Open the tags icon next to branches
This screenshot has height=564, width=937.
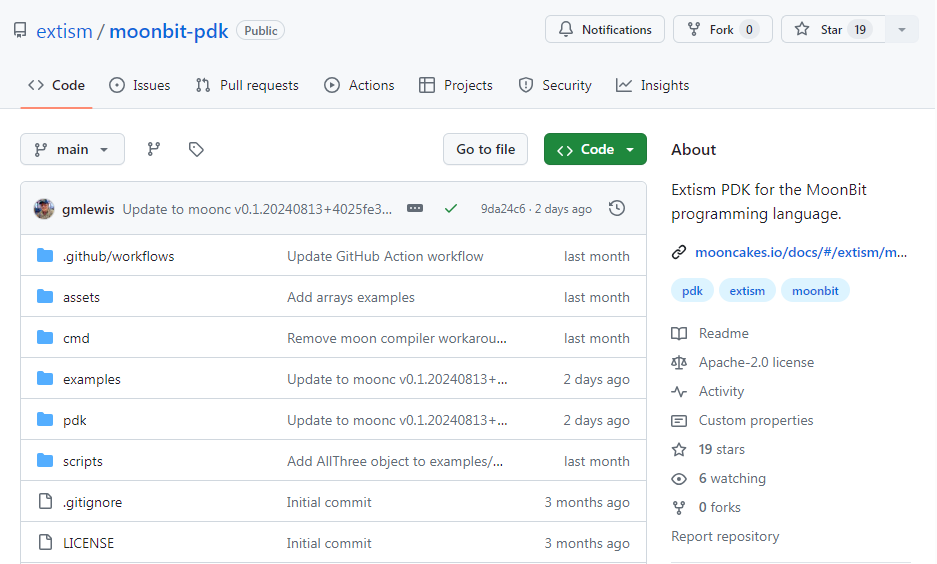(x=196, y=149)
